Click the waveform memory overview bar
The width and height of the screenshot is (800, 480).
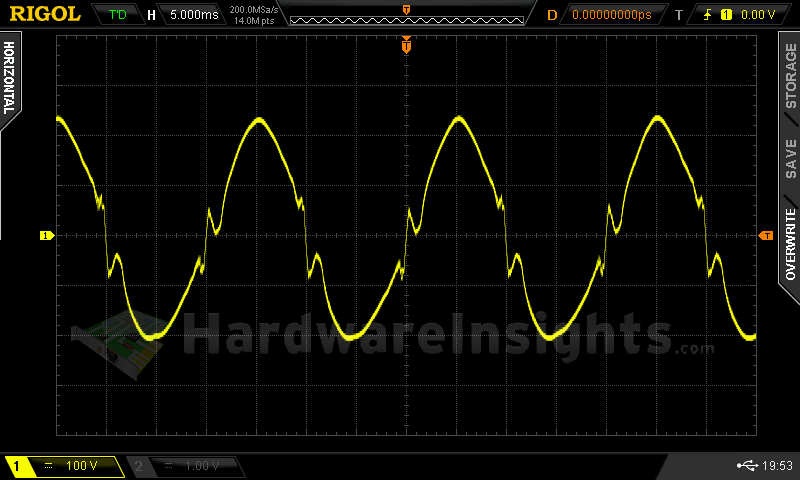tap(407, 20)
